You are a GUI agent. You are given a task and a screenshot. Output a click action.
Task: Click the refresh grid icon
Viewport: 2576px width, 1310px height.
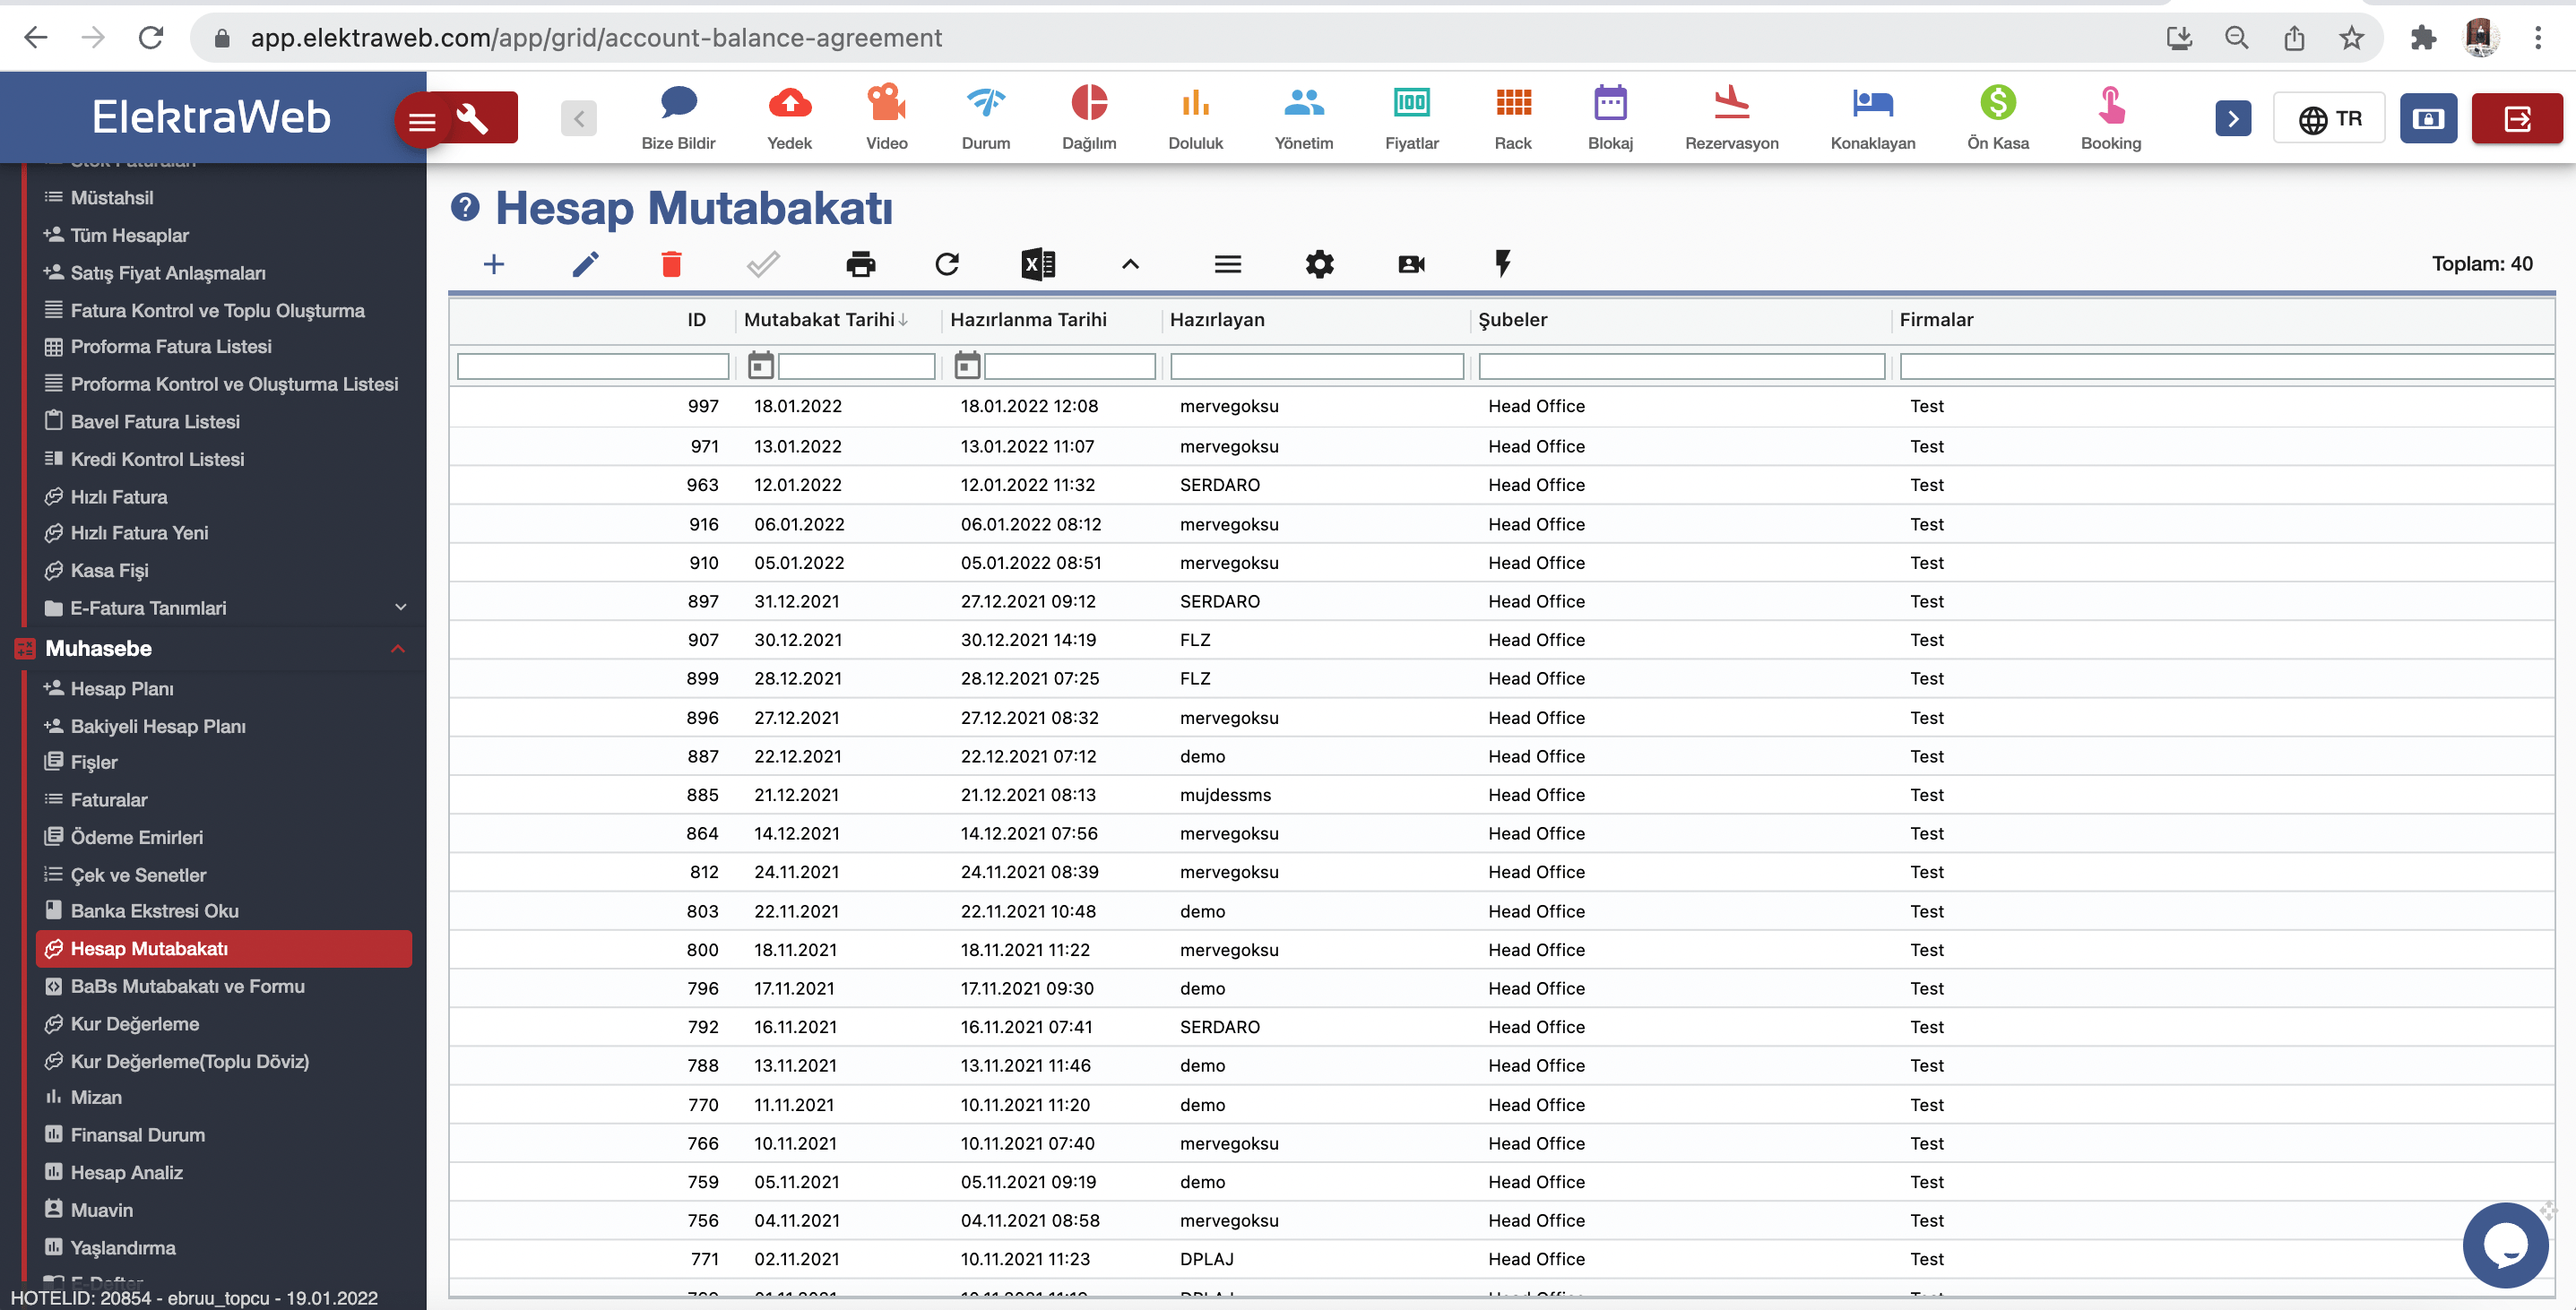(x=947, y=264)
